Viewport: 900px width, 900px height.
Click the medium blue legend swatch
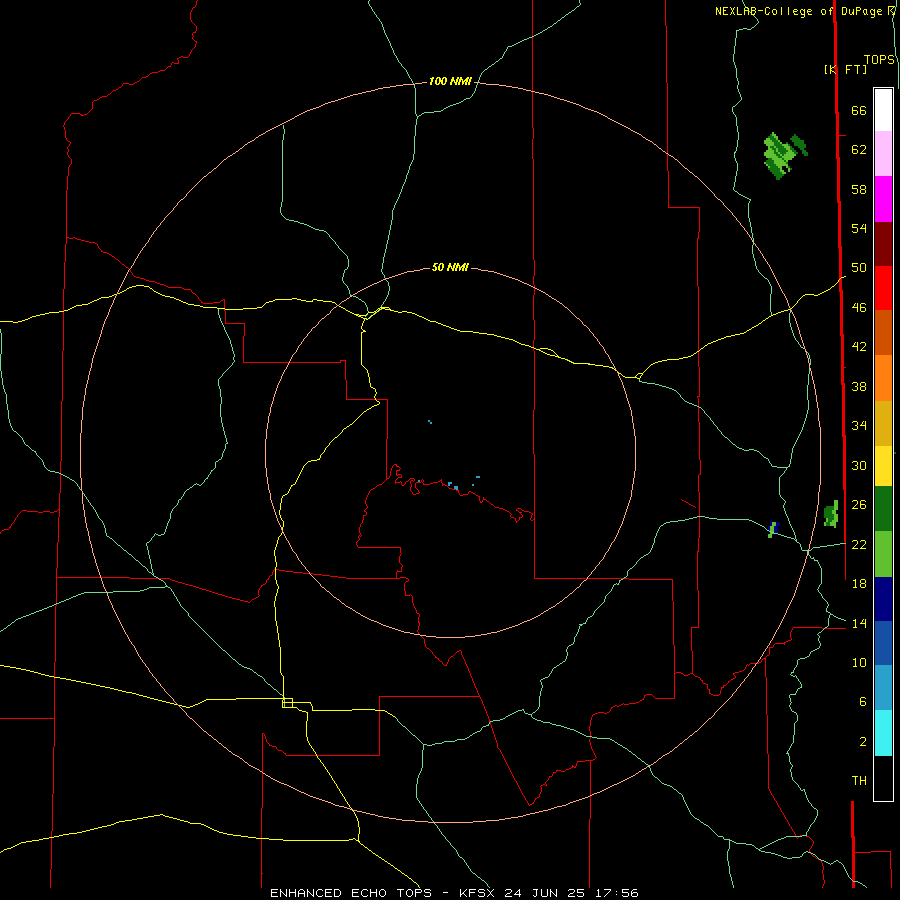[x=883, y=643]
